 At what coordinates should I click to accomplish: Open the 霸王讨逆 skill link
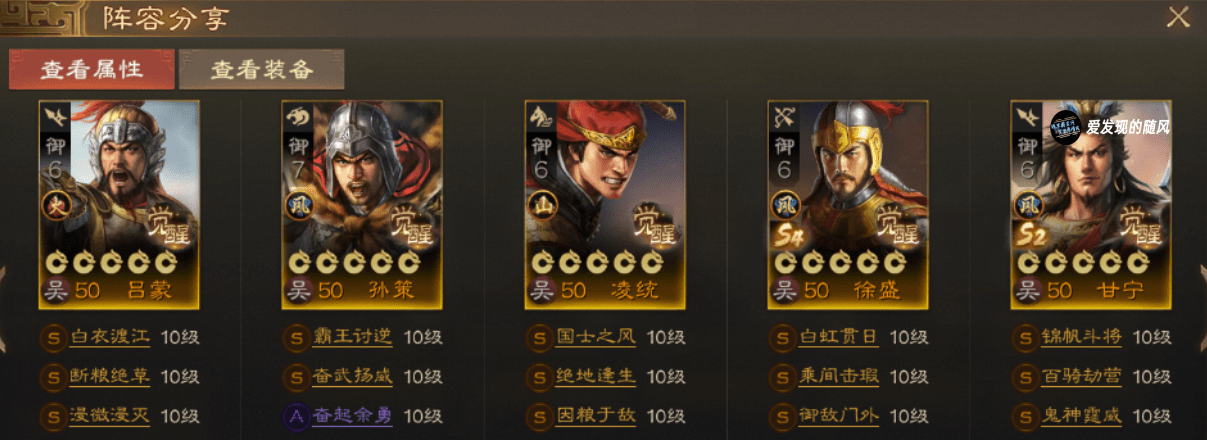point(353,337)
